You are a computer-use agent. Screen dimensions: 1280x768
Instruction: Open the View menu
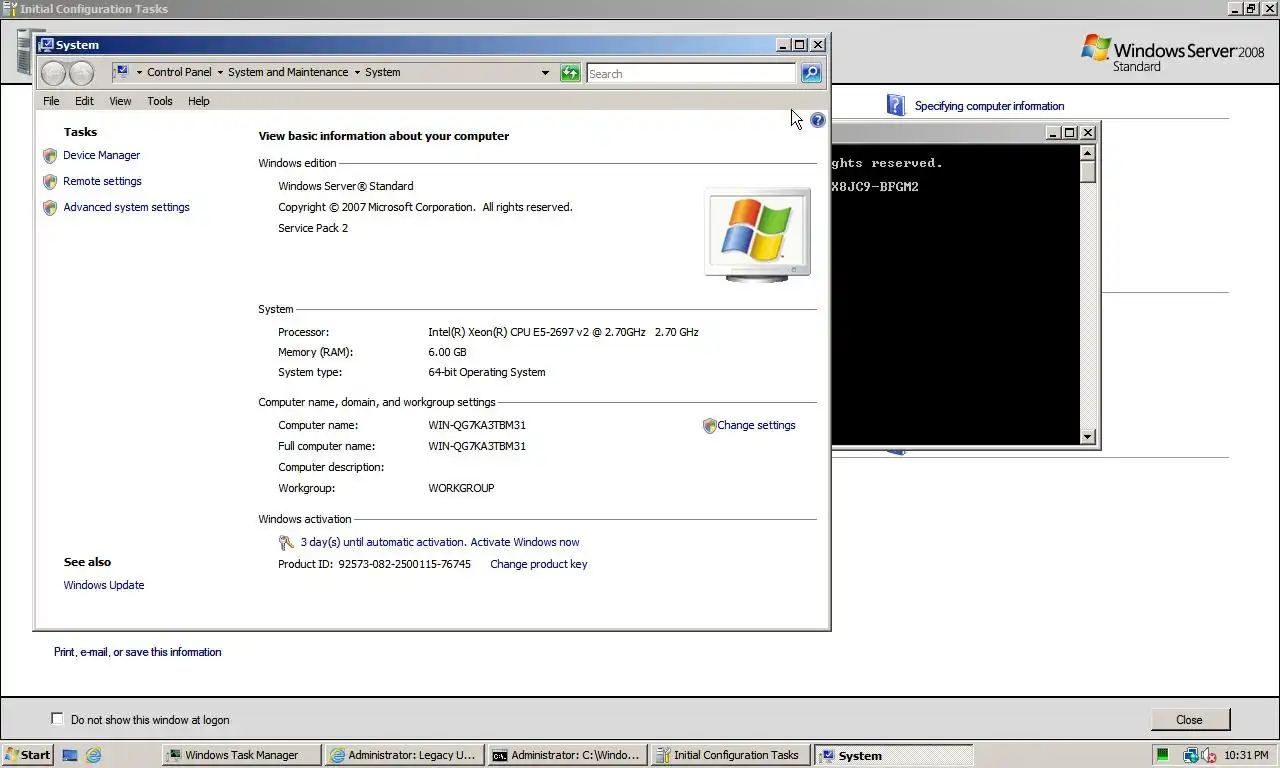[x=120, y=101]
